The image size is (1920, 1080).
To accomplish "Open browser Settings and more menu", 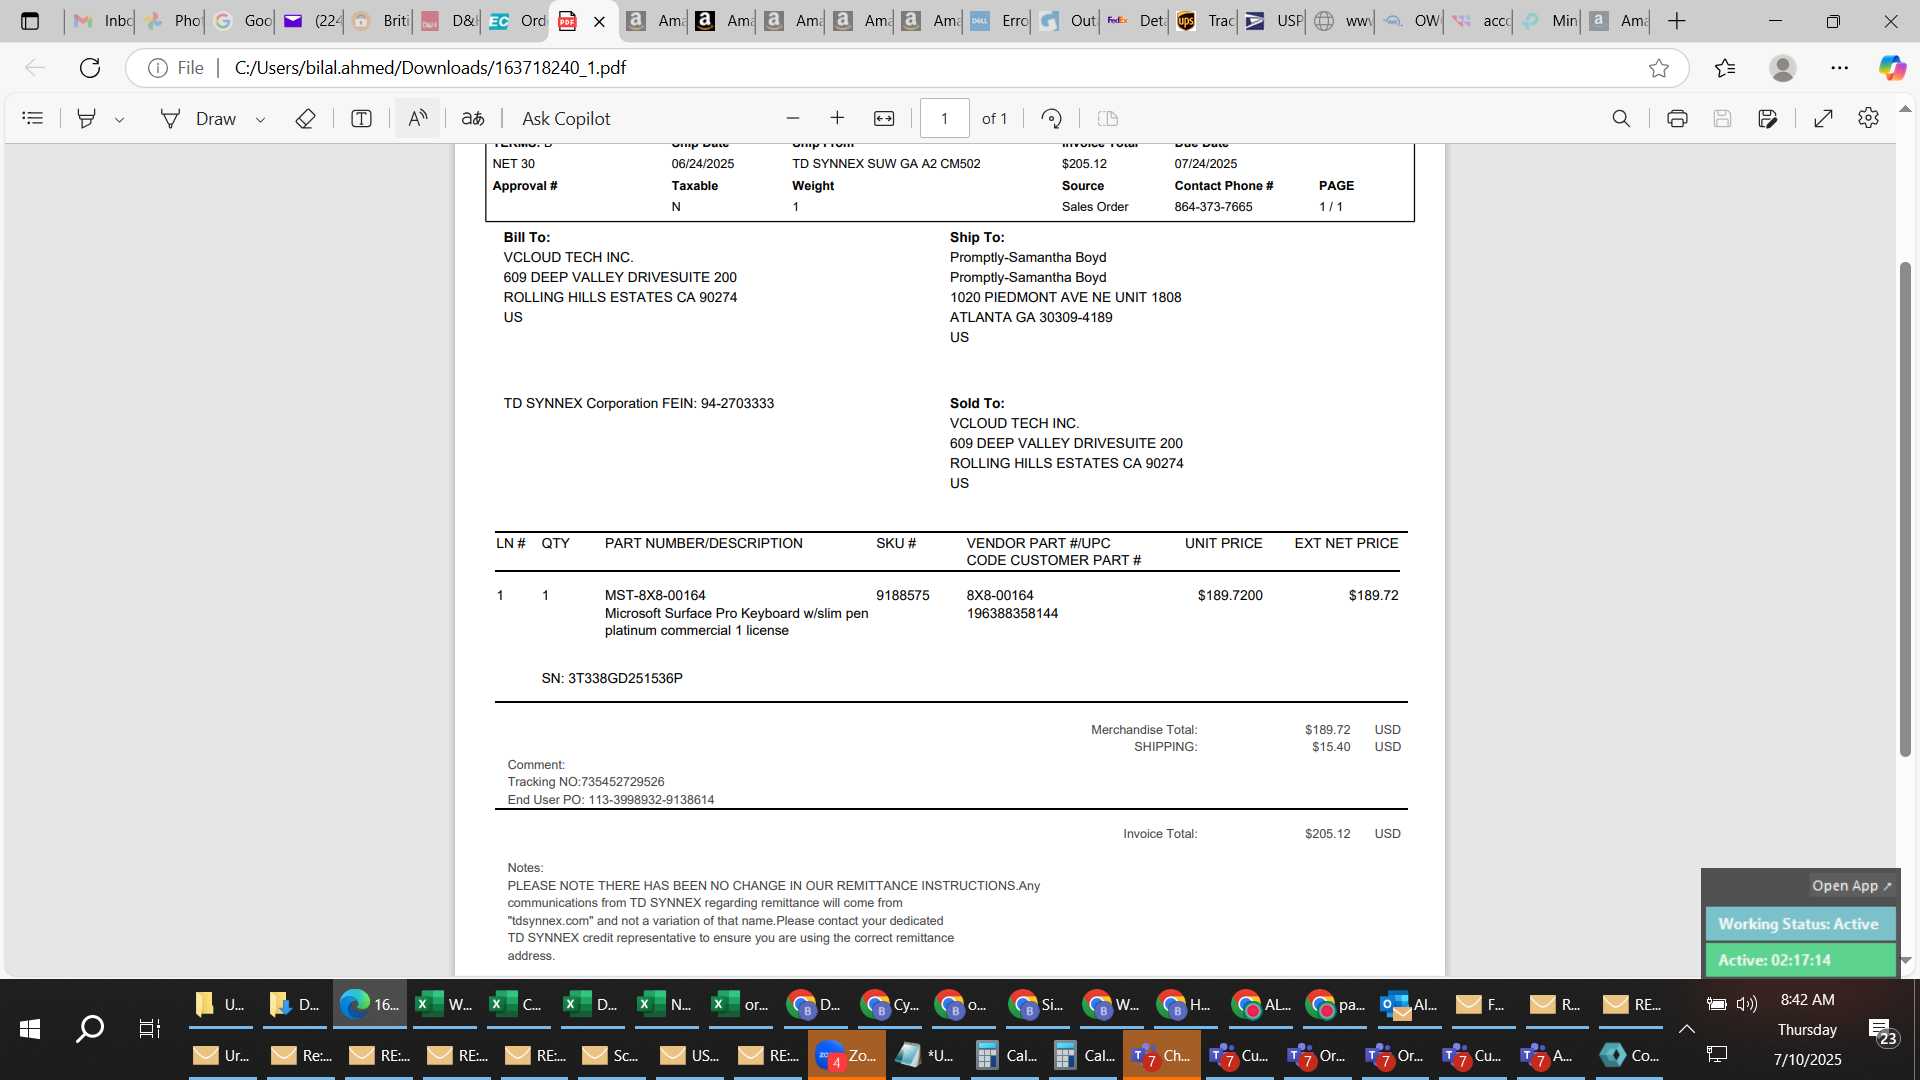I will tap(1840, 67).
